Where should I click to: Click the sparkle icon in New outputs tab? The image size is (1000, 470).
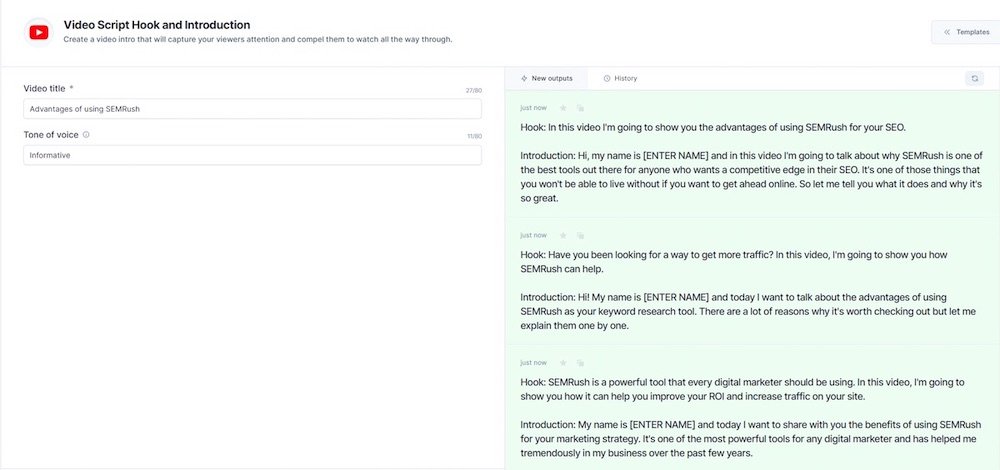(x=524, y=78)
